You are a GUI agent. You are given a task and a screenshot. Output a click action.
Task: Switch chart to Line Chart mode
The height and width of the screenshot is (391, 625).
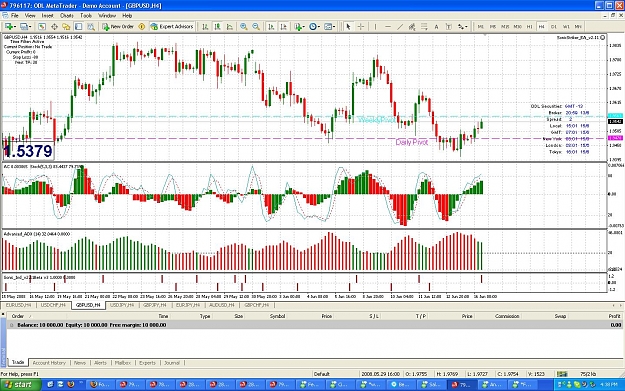pos(230,26)
